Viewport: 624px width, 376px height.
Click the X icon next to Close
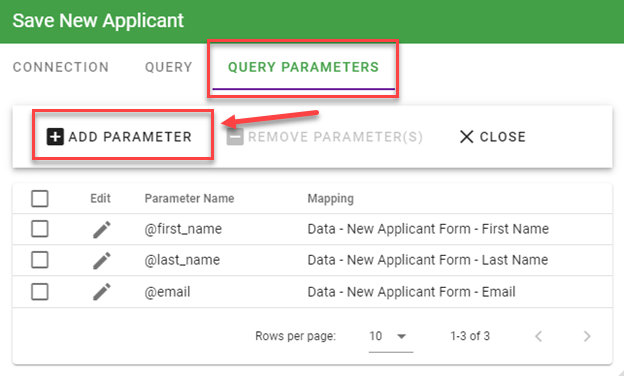click(x=466, y=137)
